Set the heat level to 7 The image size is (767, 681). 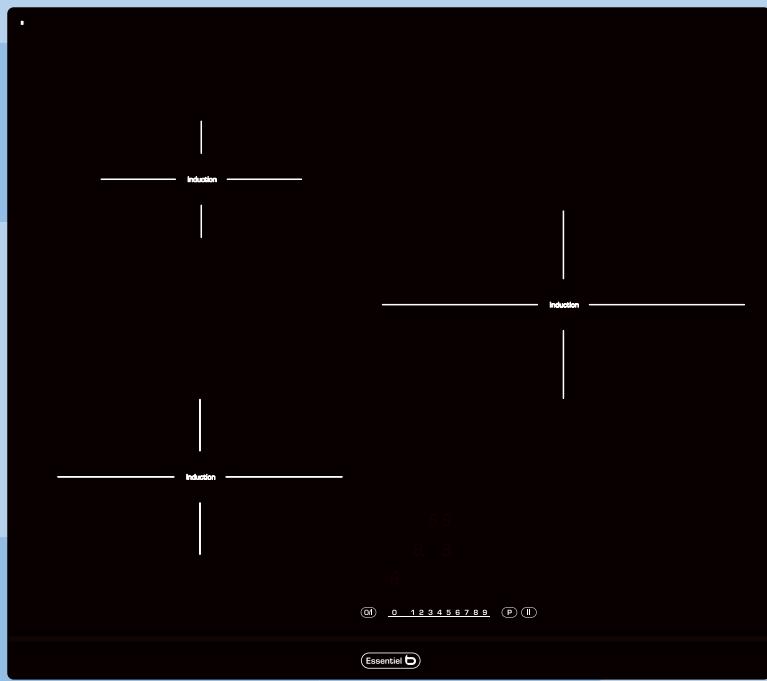pyautogui.click(x=467, y=612)
